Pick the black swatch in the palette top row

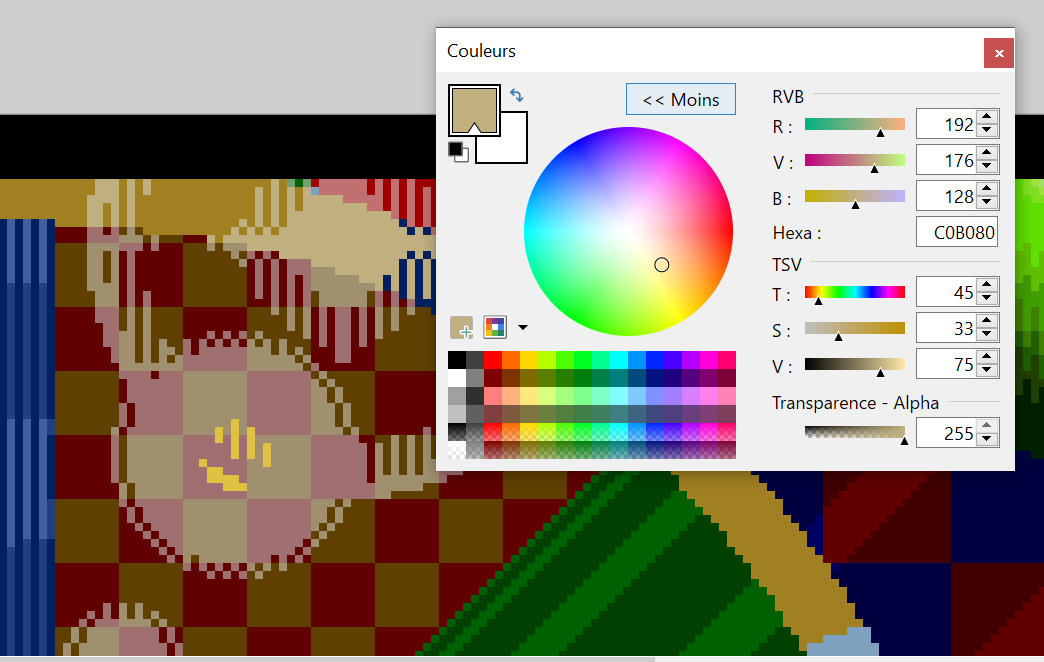457,360
